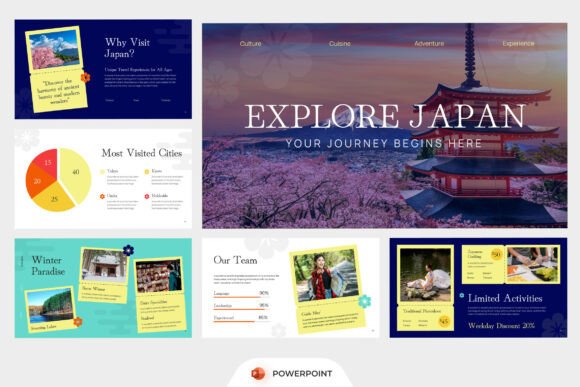The height and width of the screenshot is (387, 580).
Task: Click the teal flower on guide photo
Action: 364,302
